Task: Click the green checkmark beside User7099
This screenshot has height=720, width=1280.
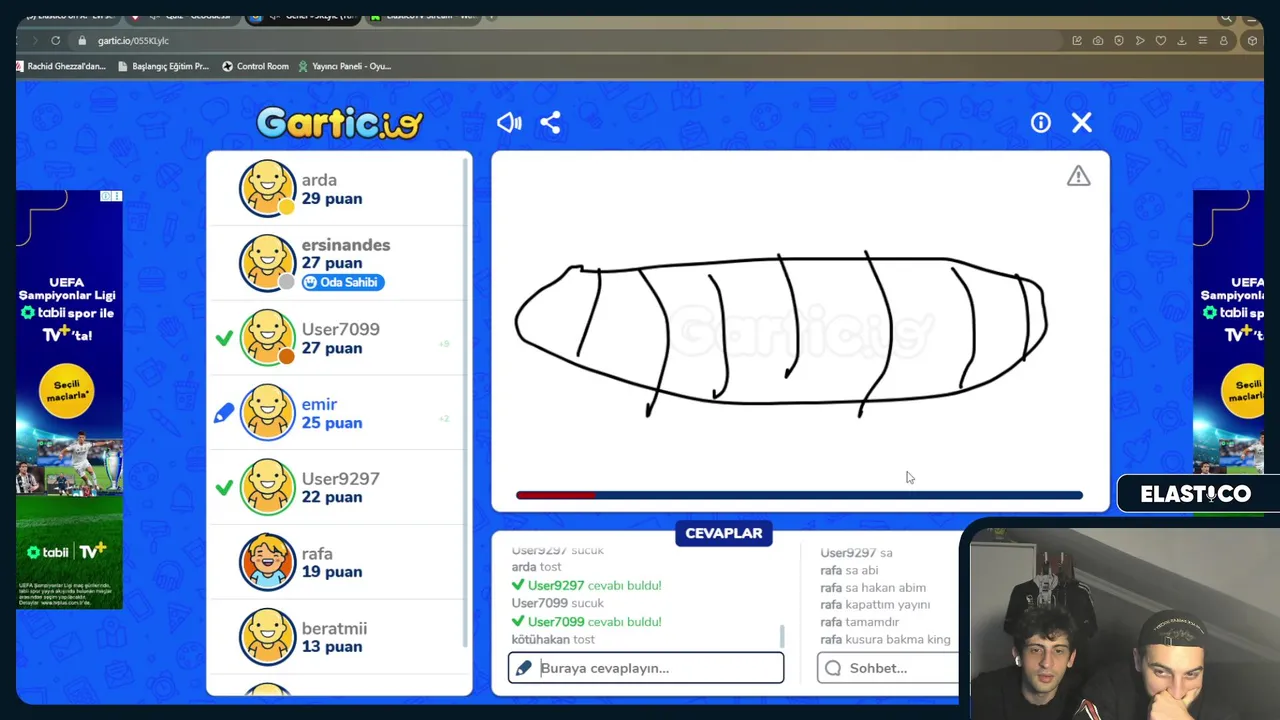Action: click(224, 338)
